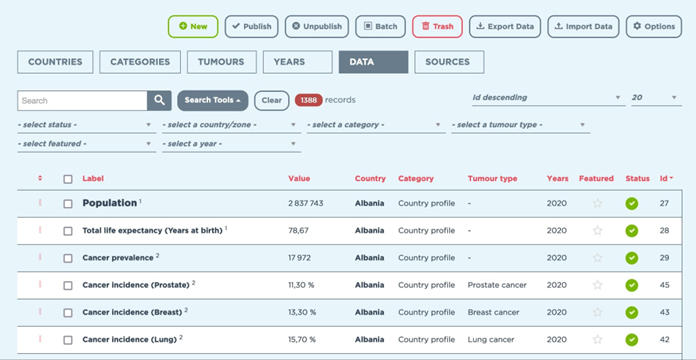Open the select status dropdown

coord(87,125)
